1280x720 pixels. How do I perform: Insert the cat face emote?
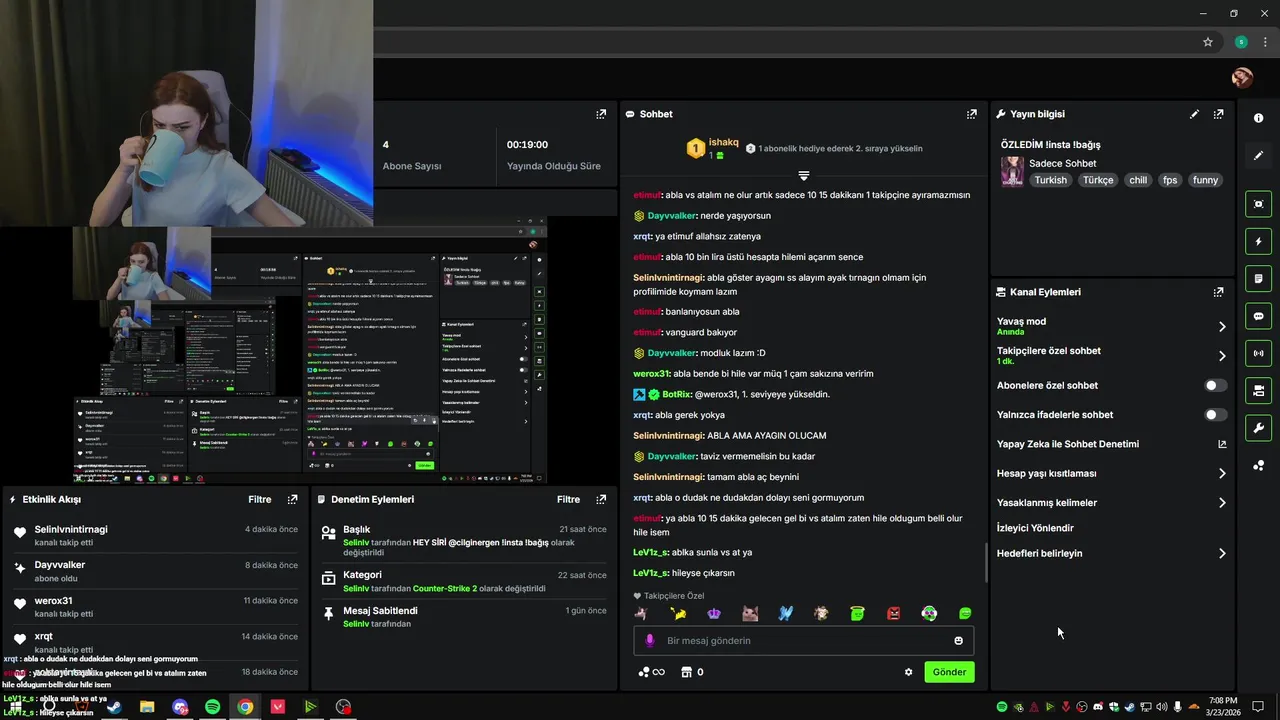point(749,613)
